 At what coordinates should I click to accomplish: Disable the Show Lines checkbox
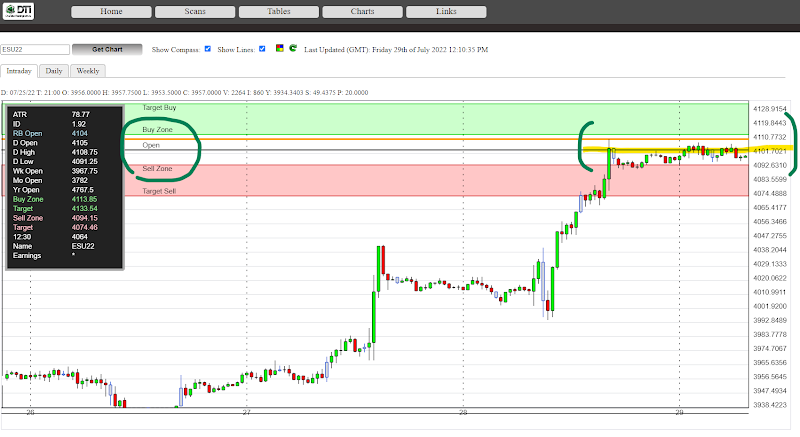click(x=262, y=48)
